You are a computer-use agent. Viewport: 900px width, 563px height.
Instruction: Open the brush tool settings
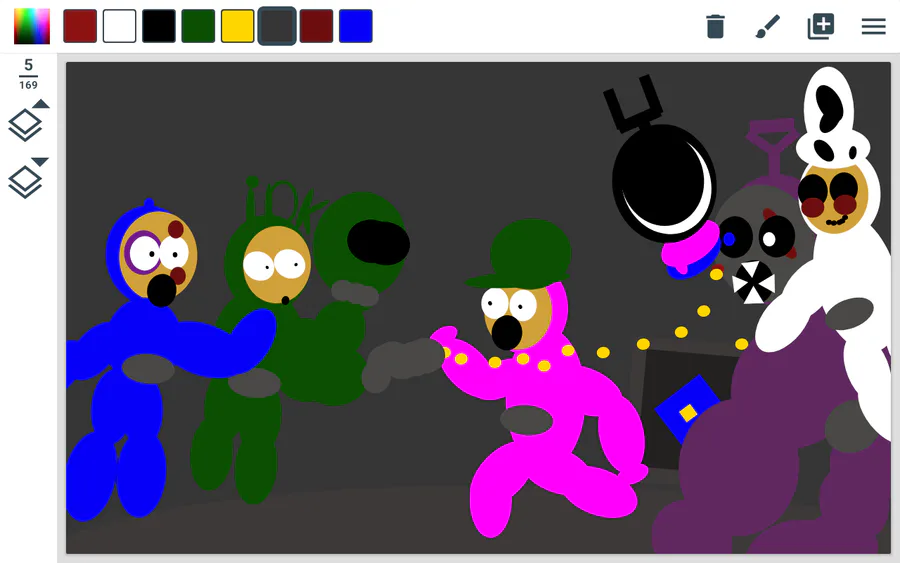click(x=768, y=26)
